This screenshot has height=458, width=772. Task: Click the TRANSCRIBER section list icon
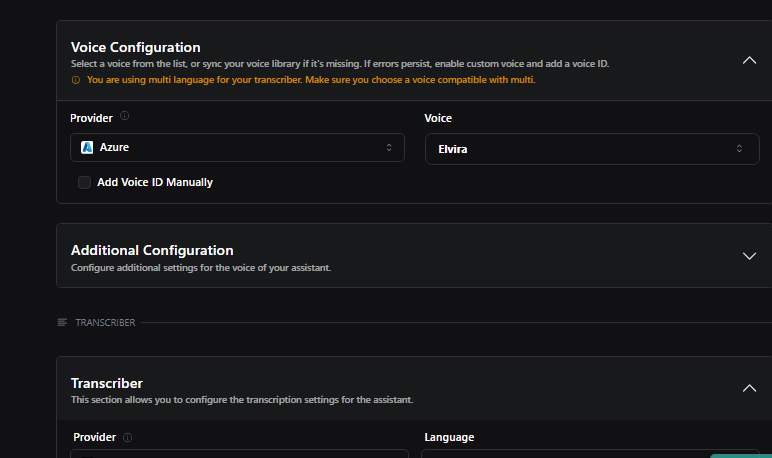click(63, 322)
